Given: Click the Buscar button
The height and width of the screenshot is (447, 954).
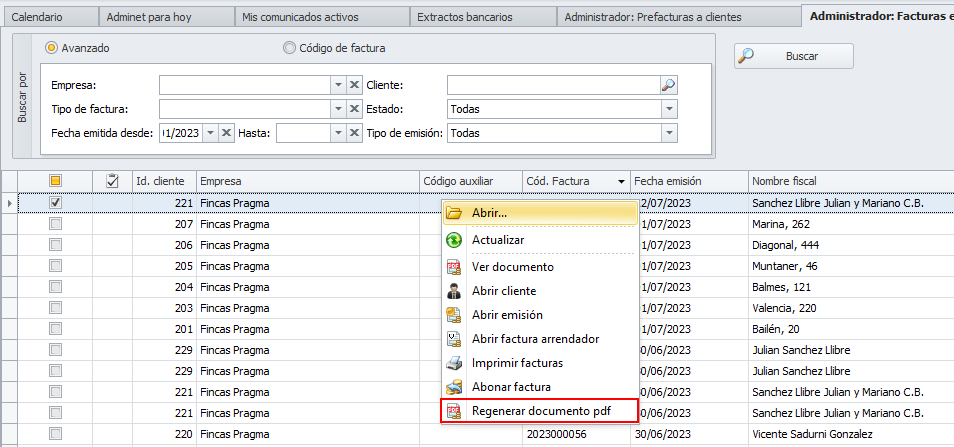Looking at the screenshot, I should [793, 56].
